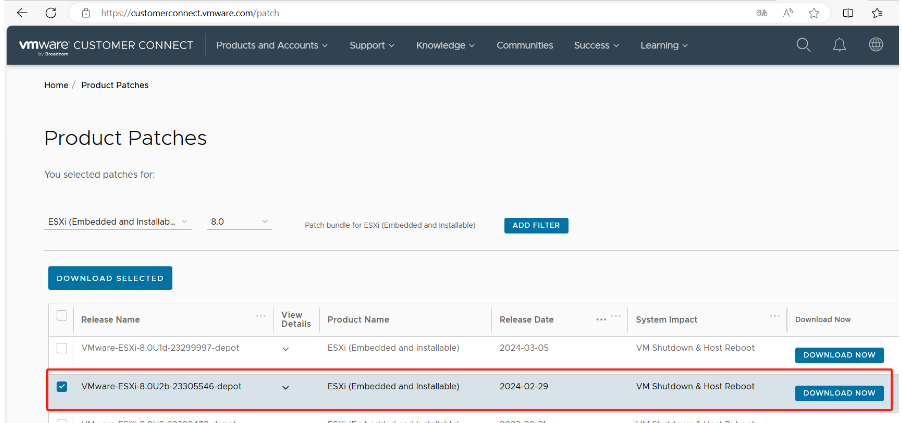Download 8.0U1d patch with DOWNLOAD NOW

[839, 355]
